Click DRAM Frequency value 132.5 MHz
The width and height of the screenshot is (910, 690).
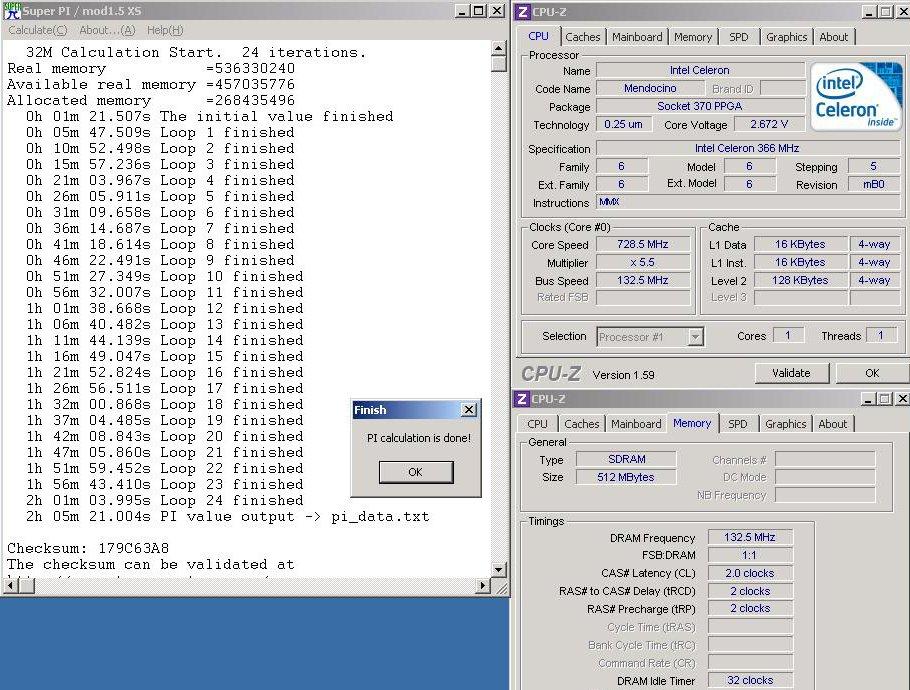750,537
